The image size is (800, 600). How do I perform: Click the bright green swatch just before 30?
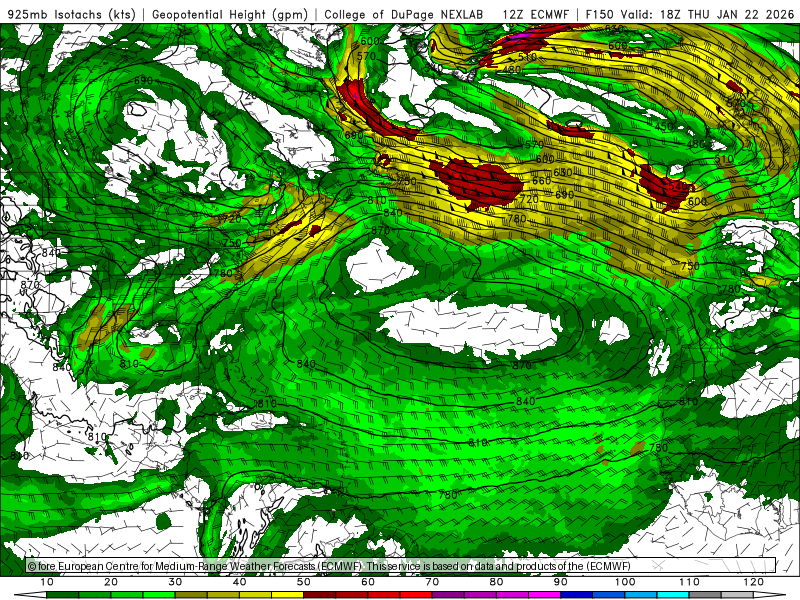[x=159, y=595]
